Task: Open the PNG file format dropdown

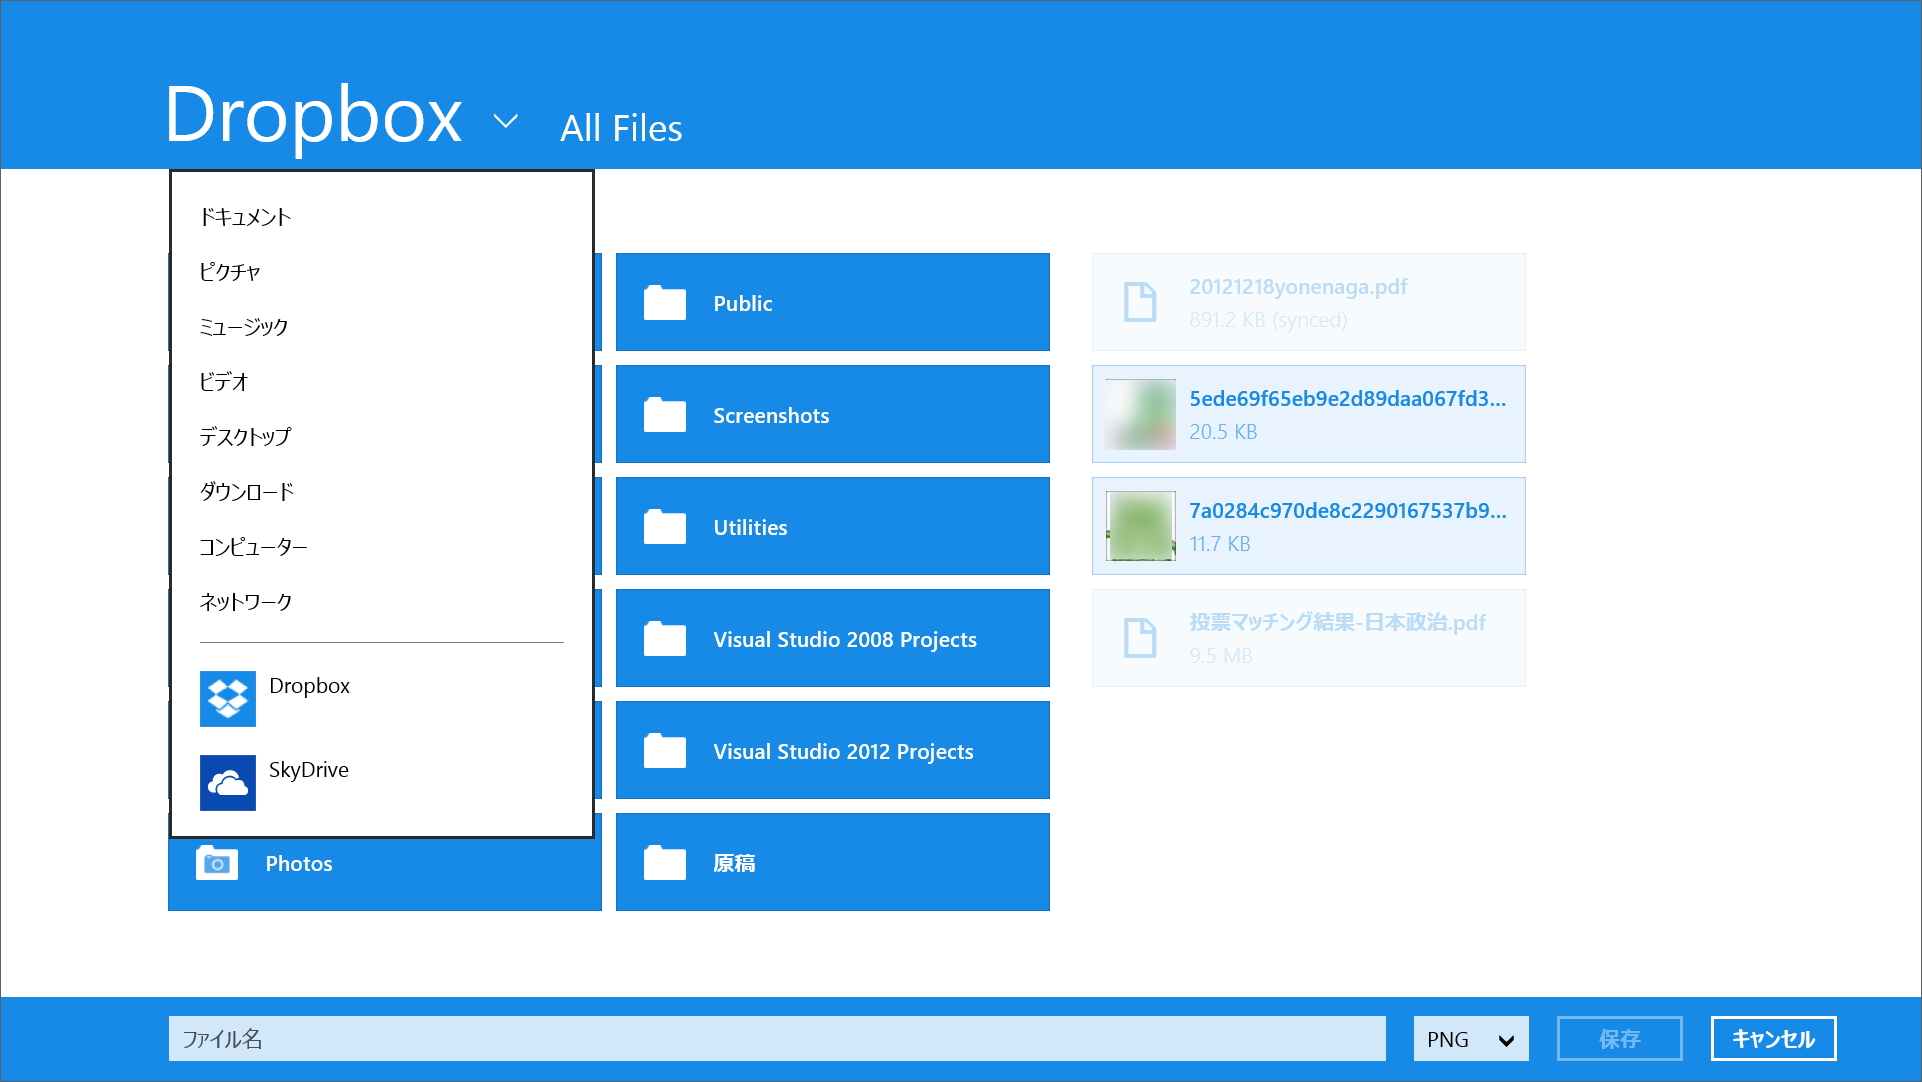Action: click(x=1469, y=1038)
